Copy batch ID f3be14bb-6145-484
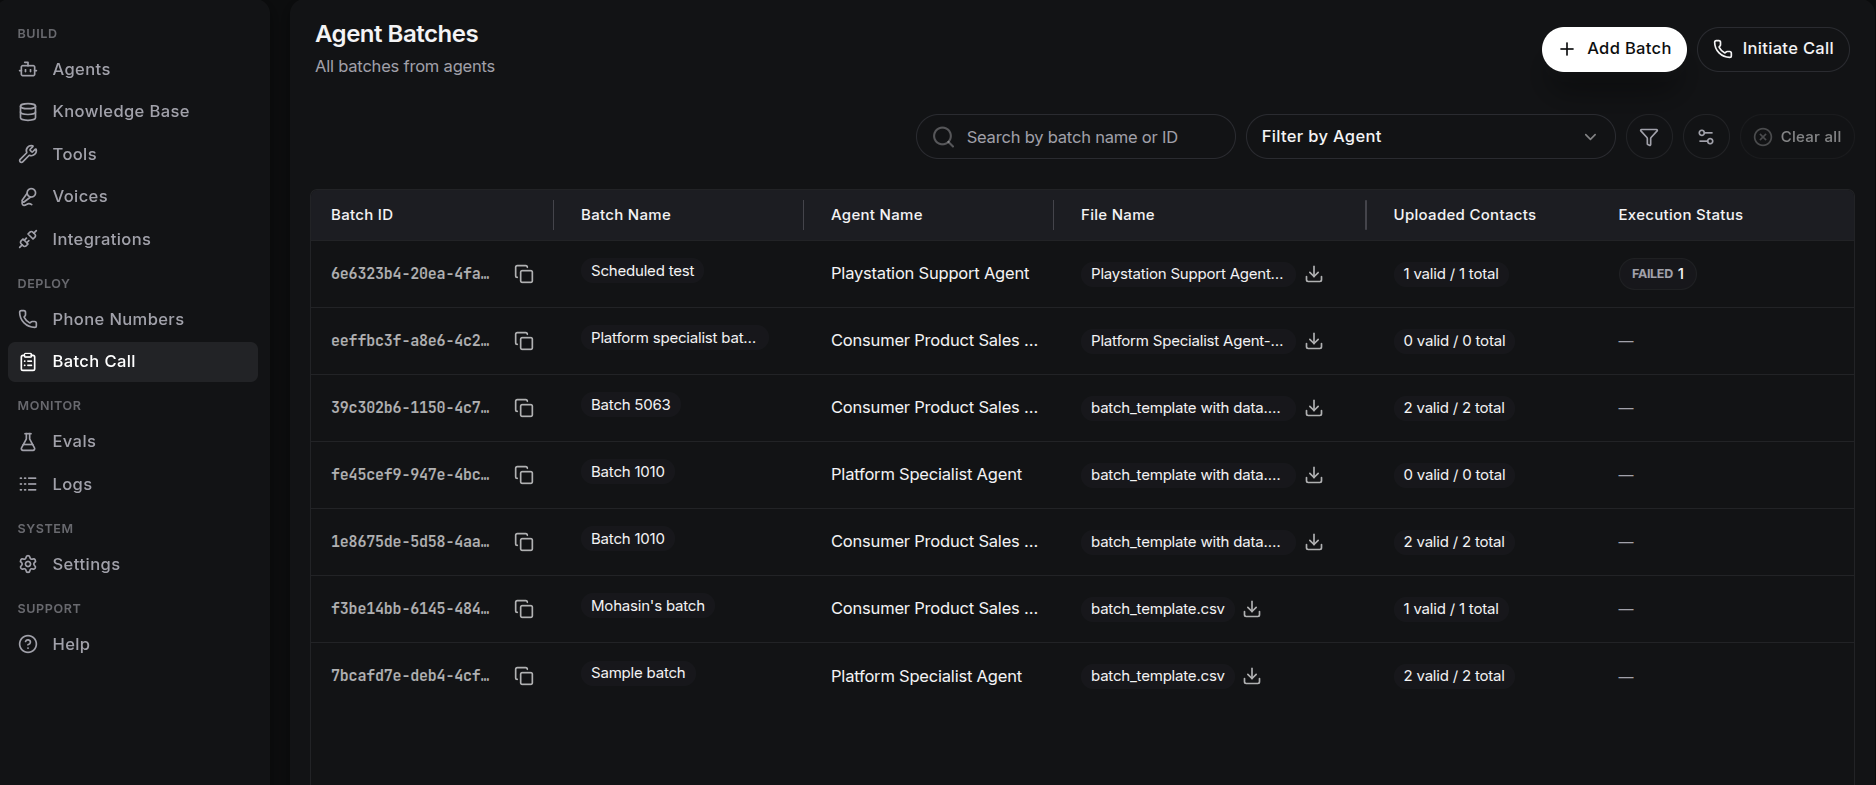The image size is (1876, 785). click(x=524, y=609)
